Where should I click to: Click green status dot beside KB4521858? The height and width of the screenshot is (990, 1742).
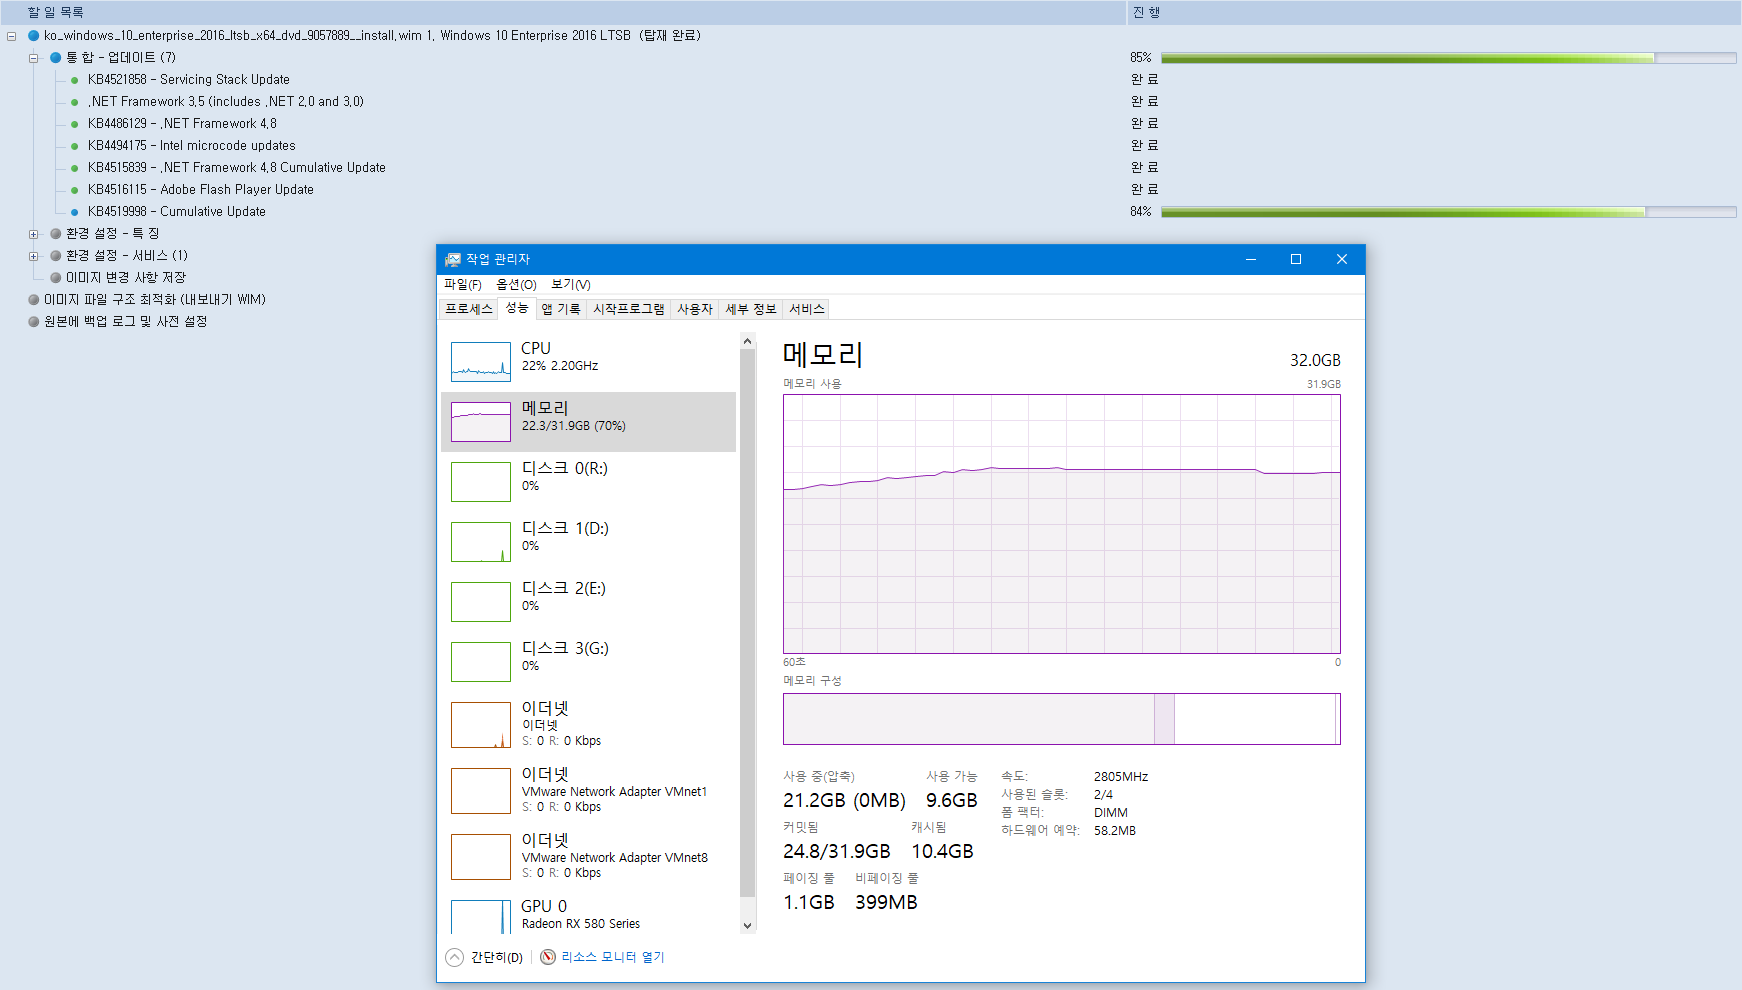pos(75,80)
